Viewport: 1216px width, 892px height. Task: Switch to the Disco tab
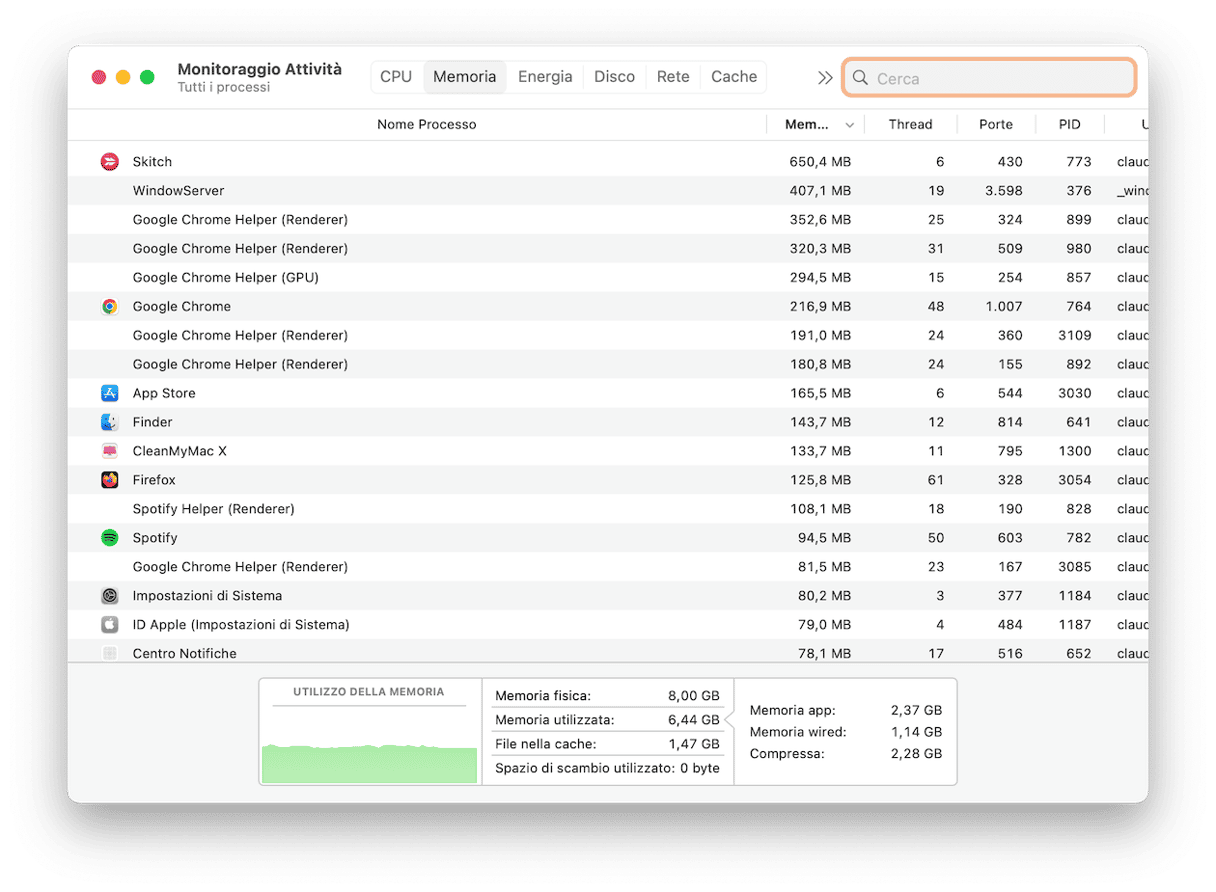coord(614,77)
